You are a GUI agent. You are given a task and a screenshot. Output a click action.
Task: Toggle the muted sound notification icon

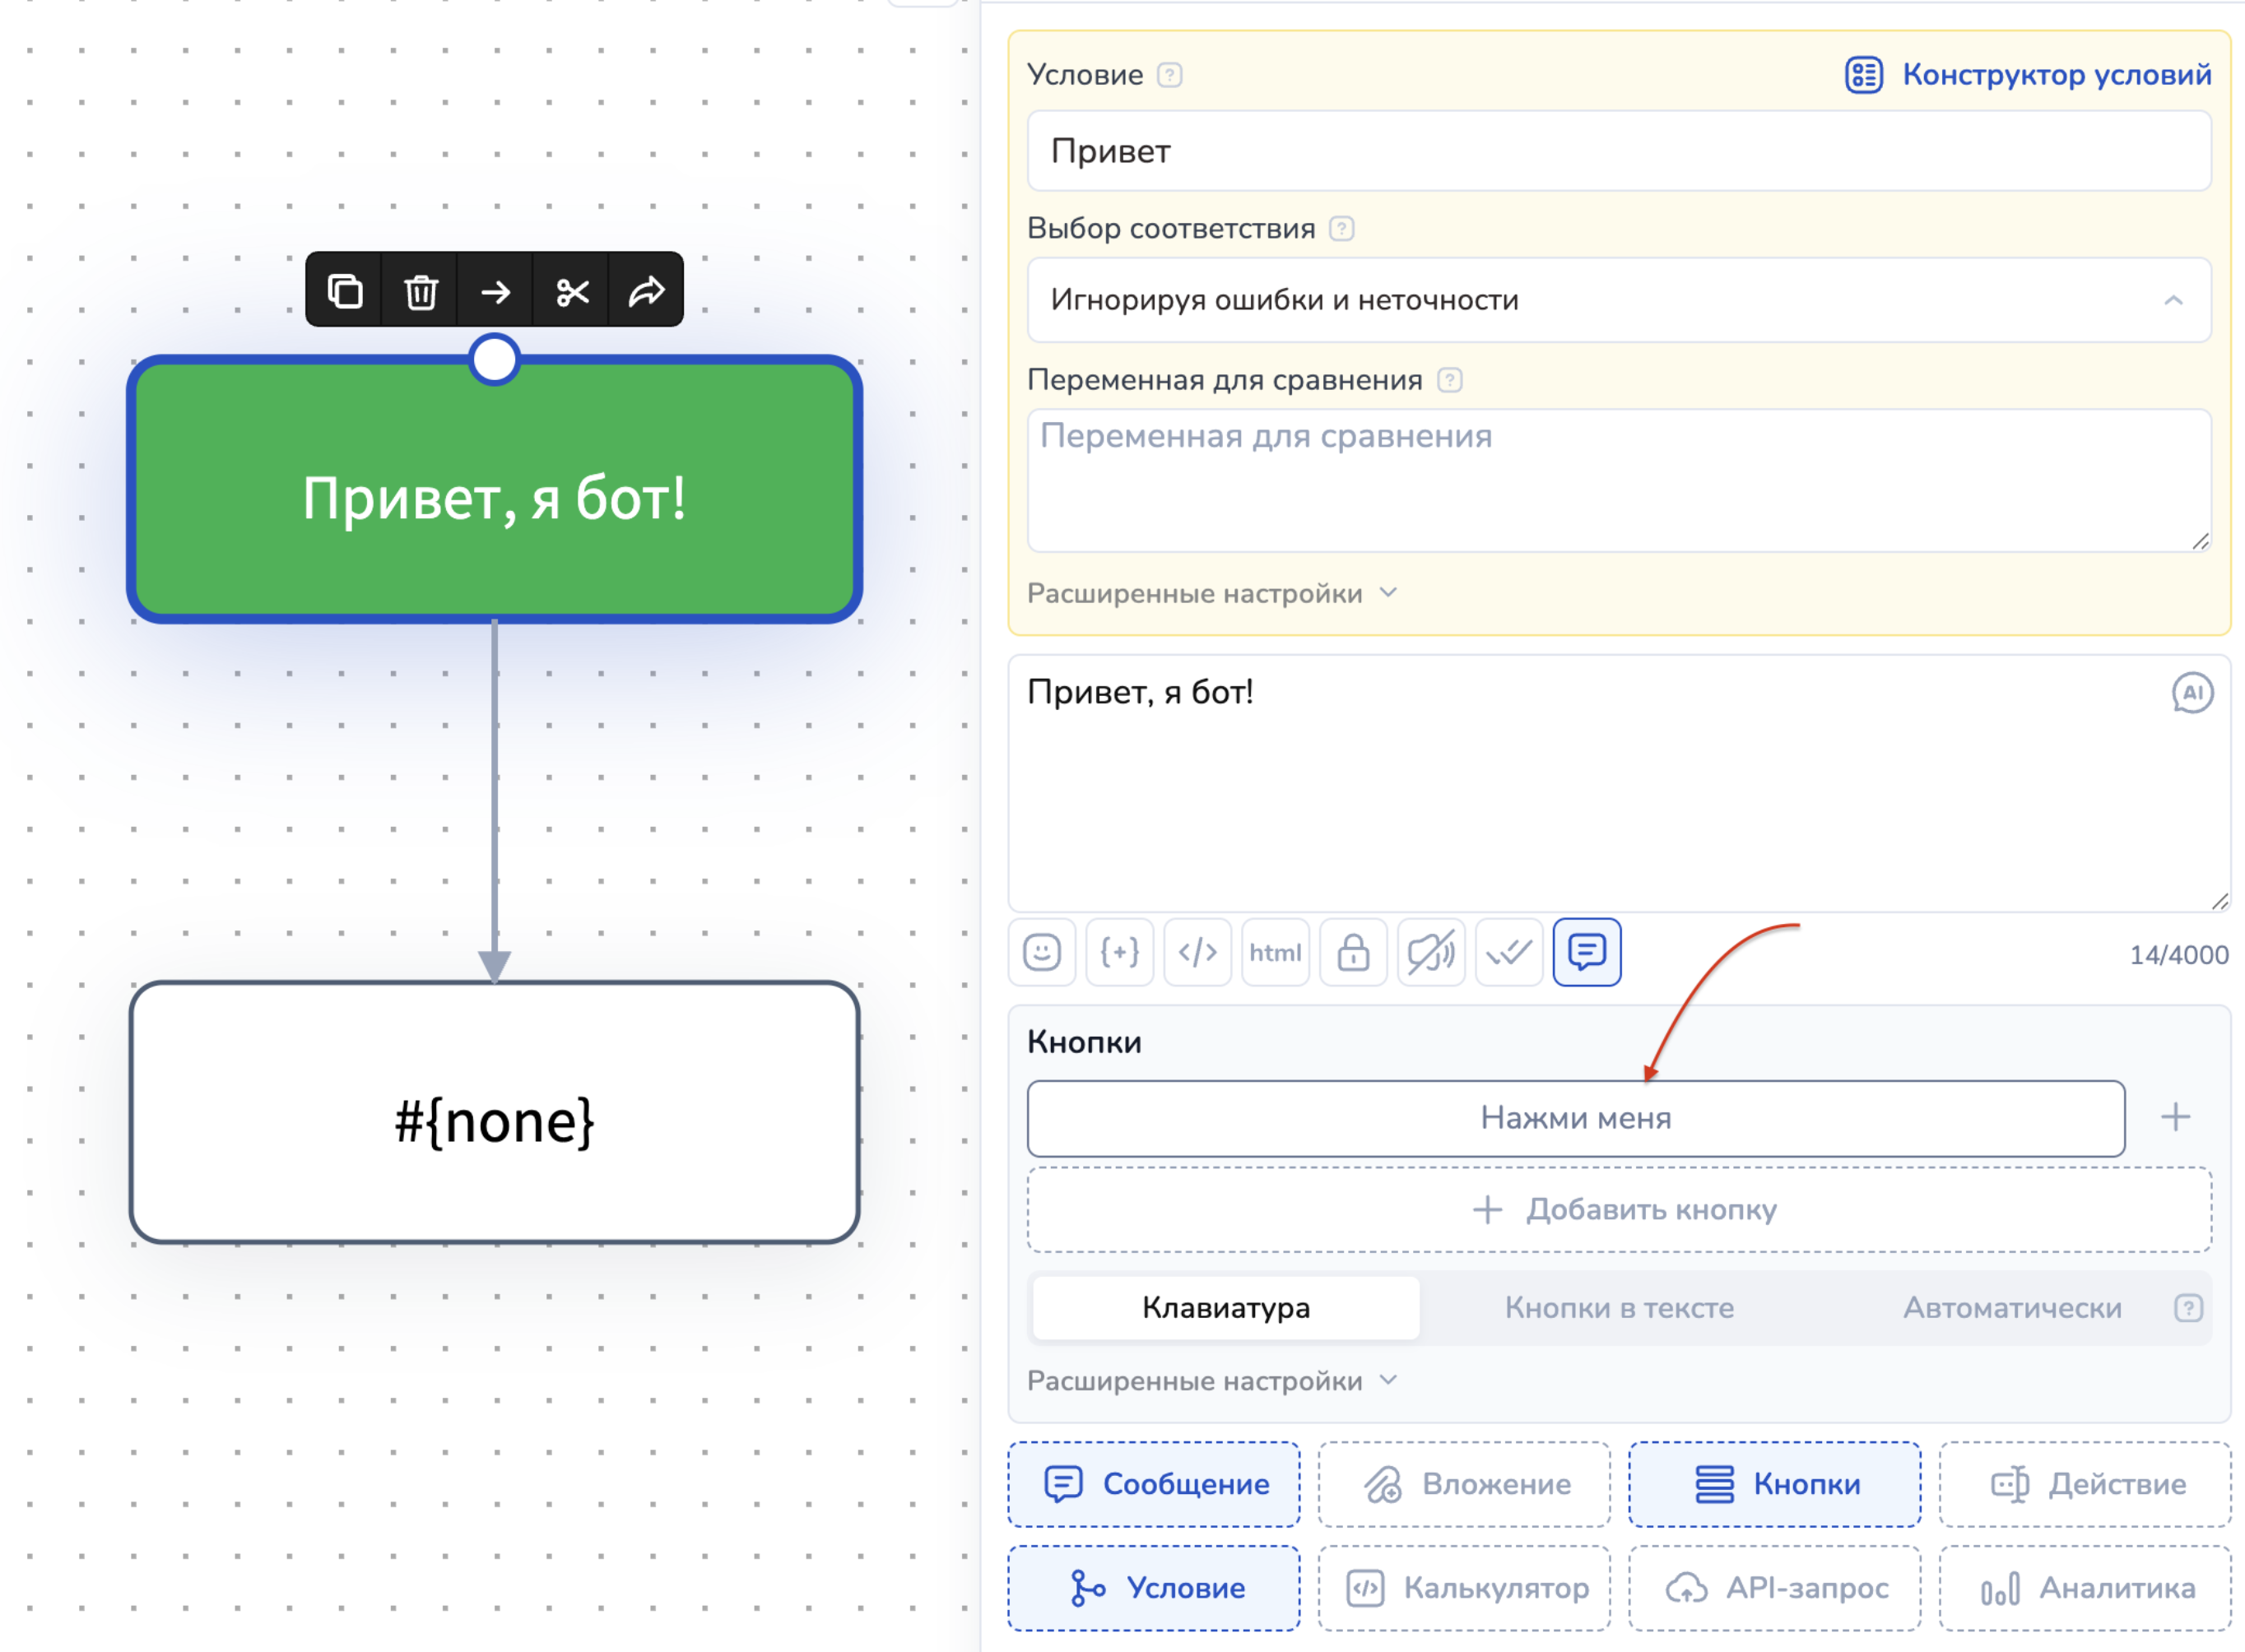click(x=1431, y=952)
